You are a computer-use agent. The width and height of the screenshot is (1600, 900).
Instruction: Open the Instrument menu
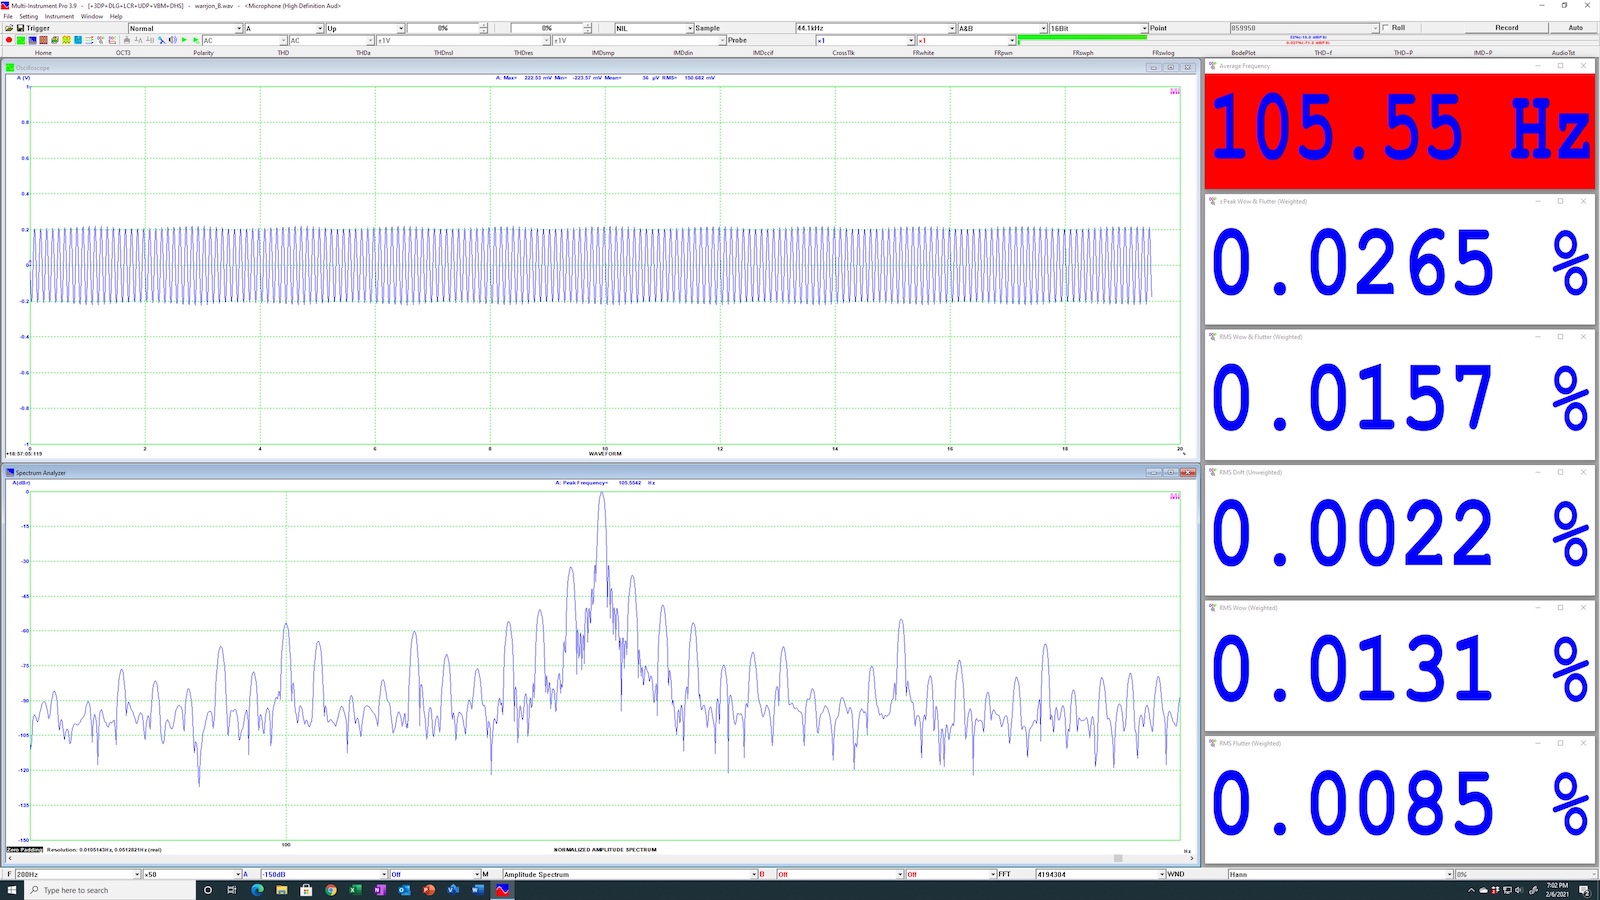tap(59, 16)
